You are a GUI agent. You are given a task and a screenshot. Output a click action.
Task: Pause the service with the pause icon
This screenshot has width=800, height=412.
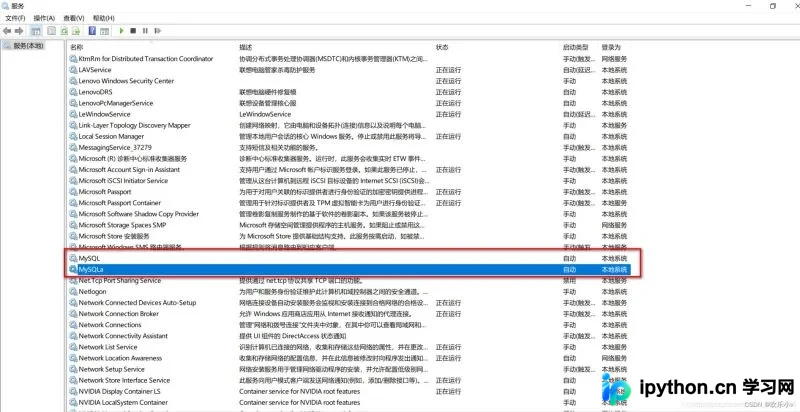point(145,31)
